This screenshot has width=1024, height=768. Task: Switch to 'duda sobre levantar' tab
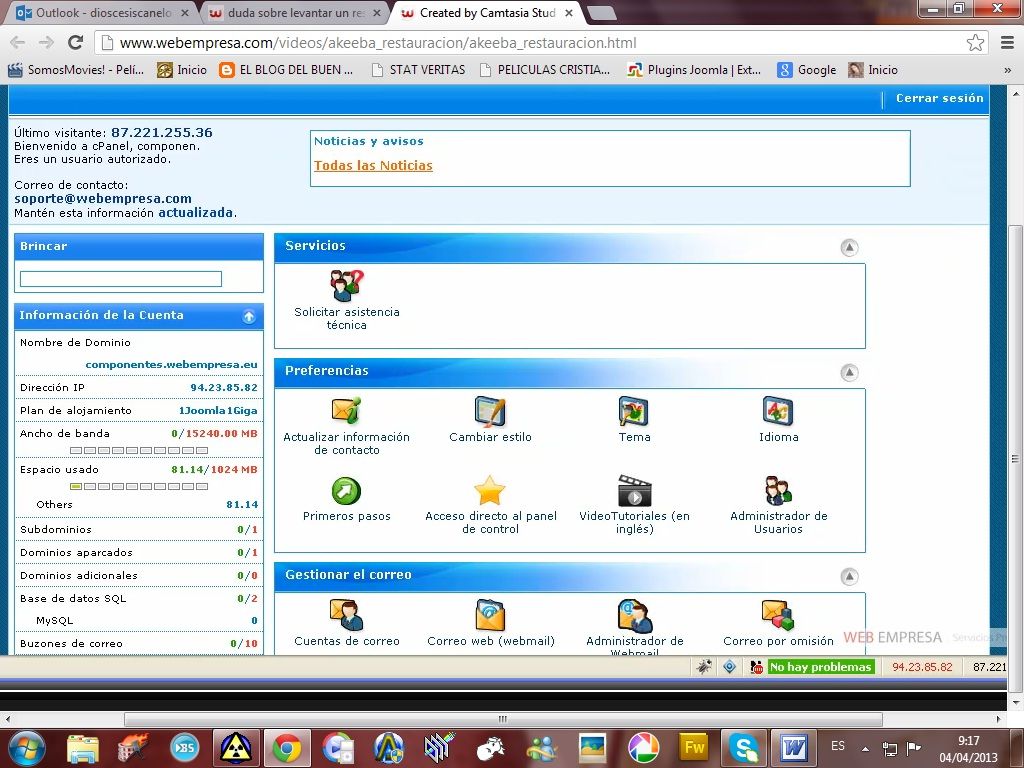294,12
